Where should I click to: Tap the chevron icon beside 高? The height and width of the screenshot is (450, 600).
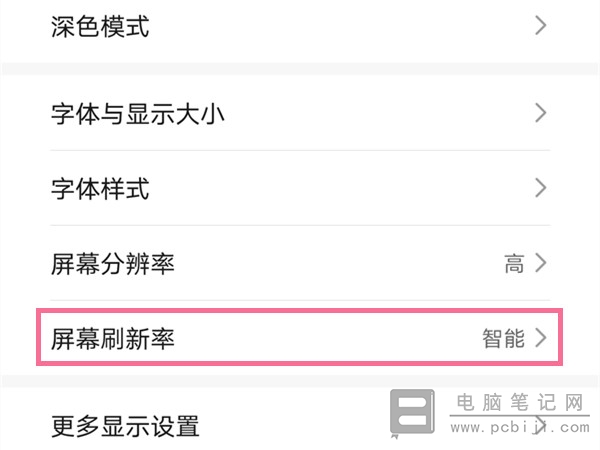pos(541,263)
